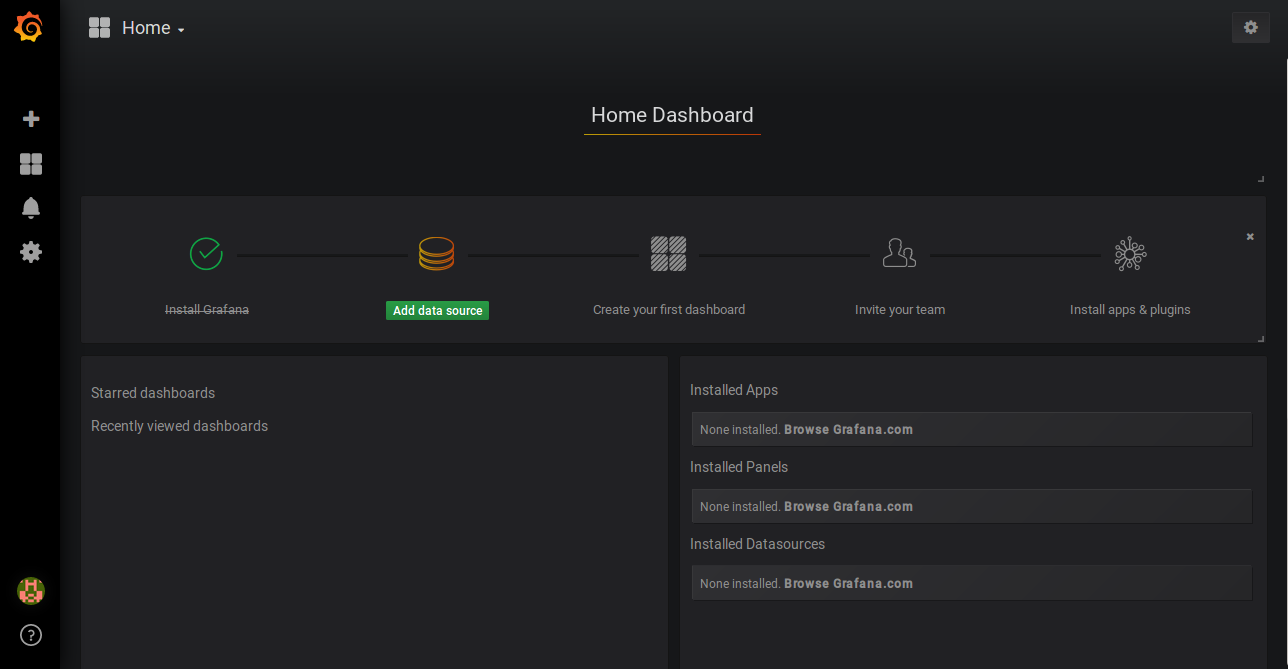
Task: Click the Install Grafana completed checkmark
Action: [x=206, y=254]
